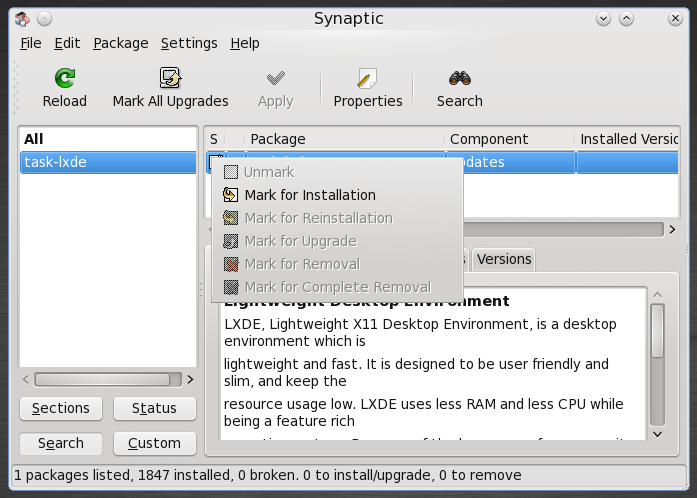The image size is (697, 498).
Task: Click the window up-arrow button in the title bar
Action: pyautogui.click(x=626, y=19)
